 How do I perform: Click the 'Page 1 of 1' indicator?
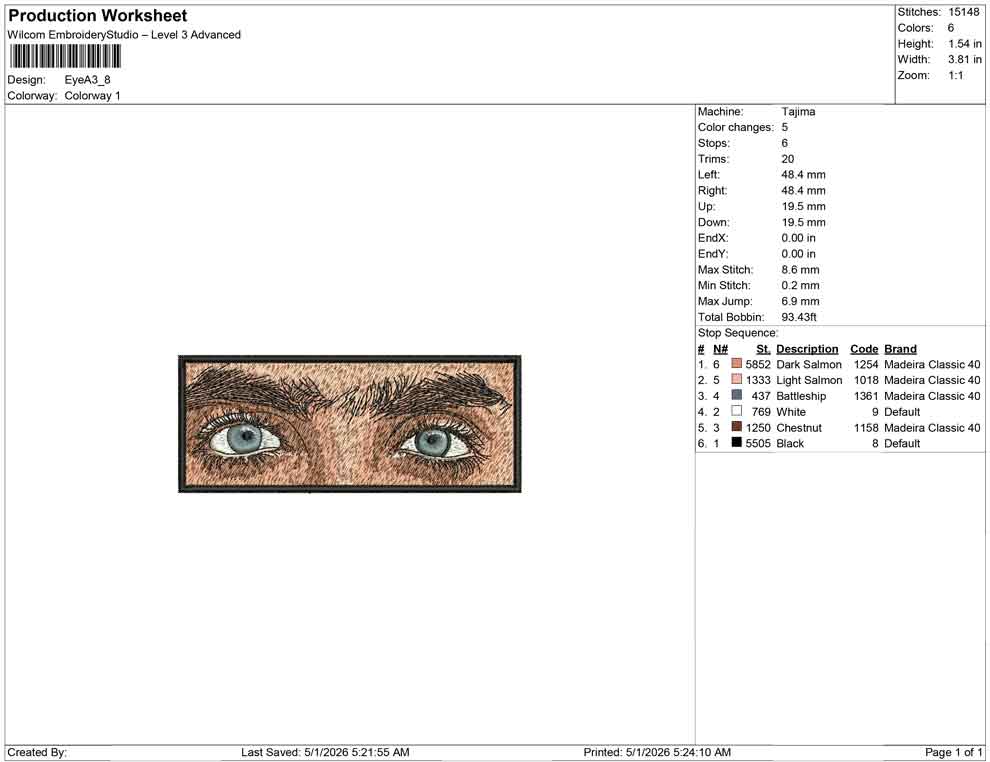pyautogui.click(x=953, y=752)
